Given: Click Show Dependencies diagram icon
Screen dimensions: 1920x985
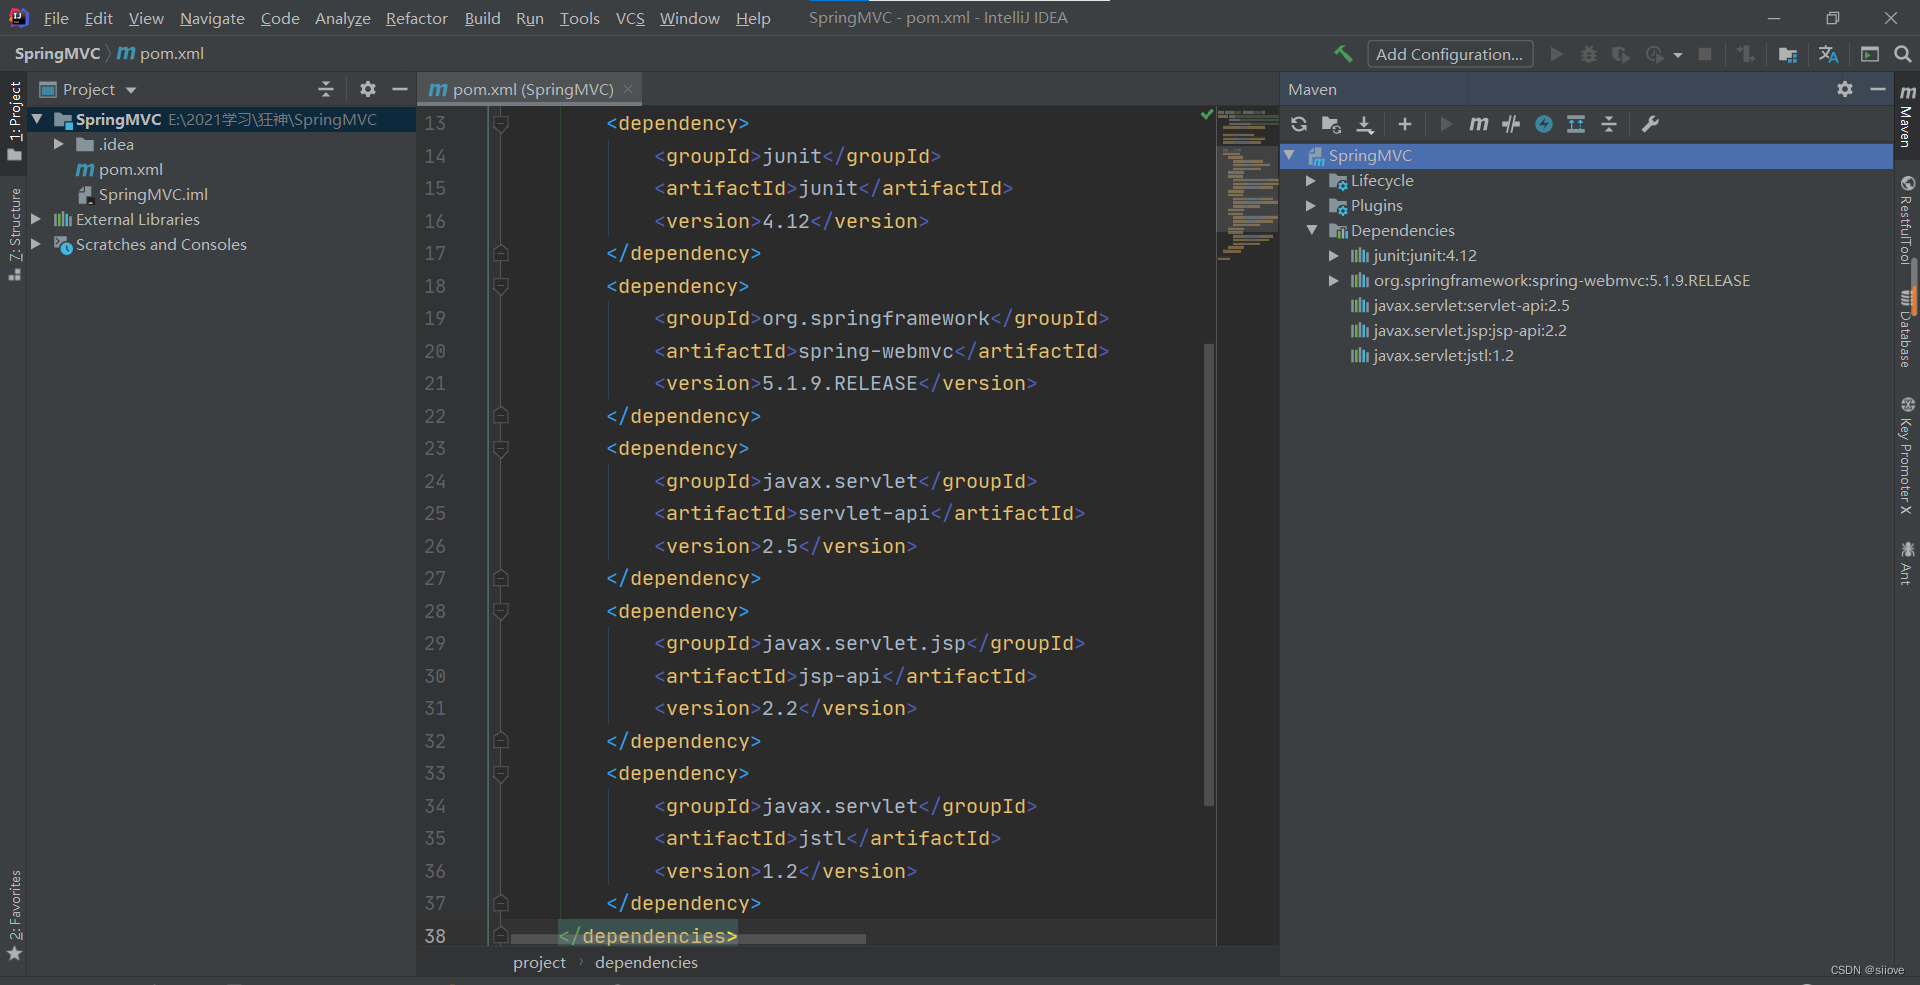Looking at the screenshot, I should (x=1576, y=124).
